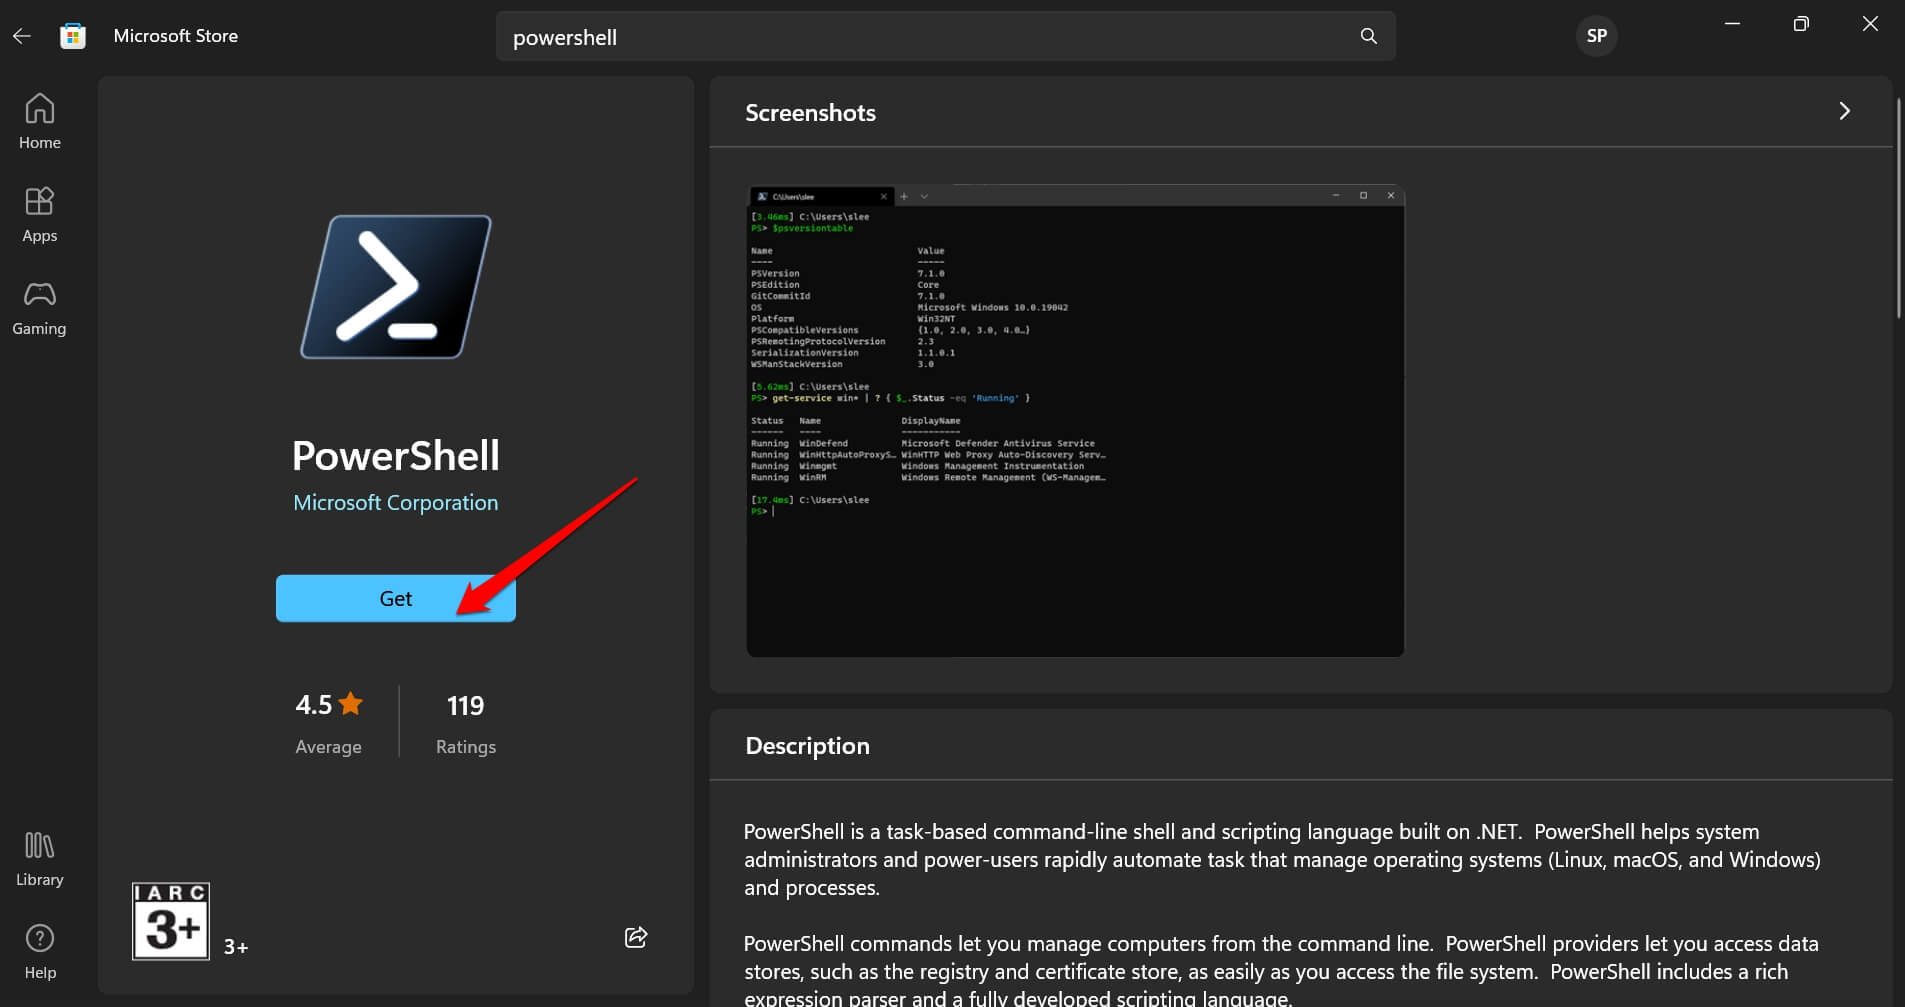Open the Microsoft Corporation publisher link

pos(395,503)
